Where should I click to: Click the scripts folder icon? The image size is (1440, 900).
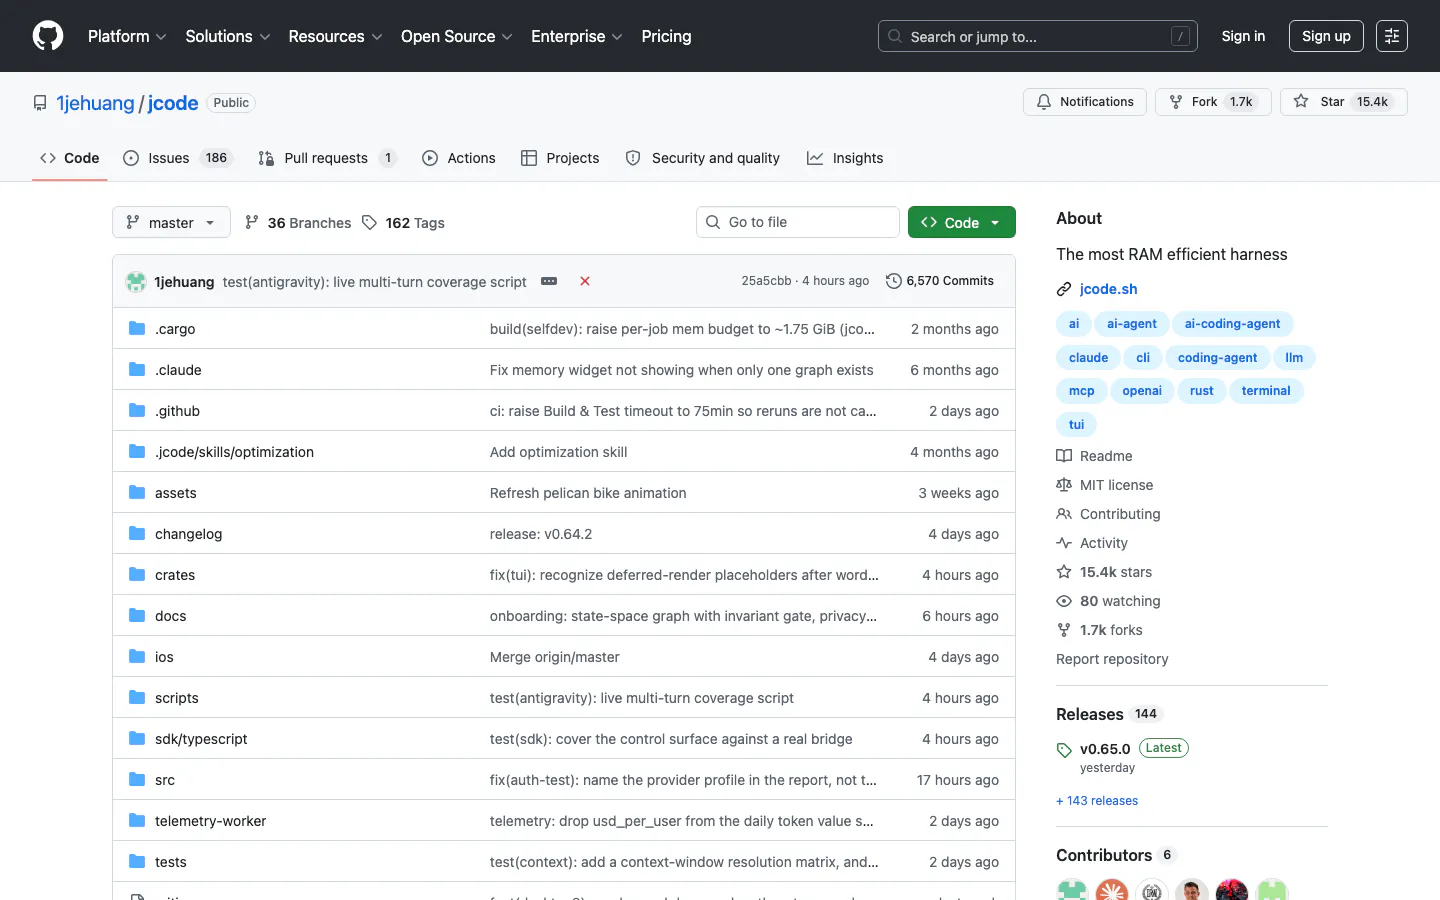tap(137, 698)
